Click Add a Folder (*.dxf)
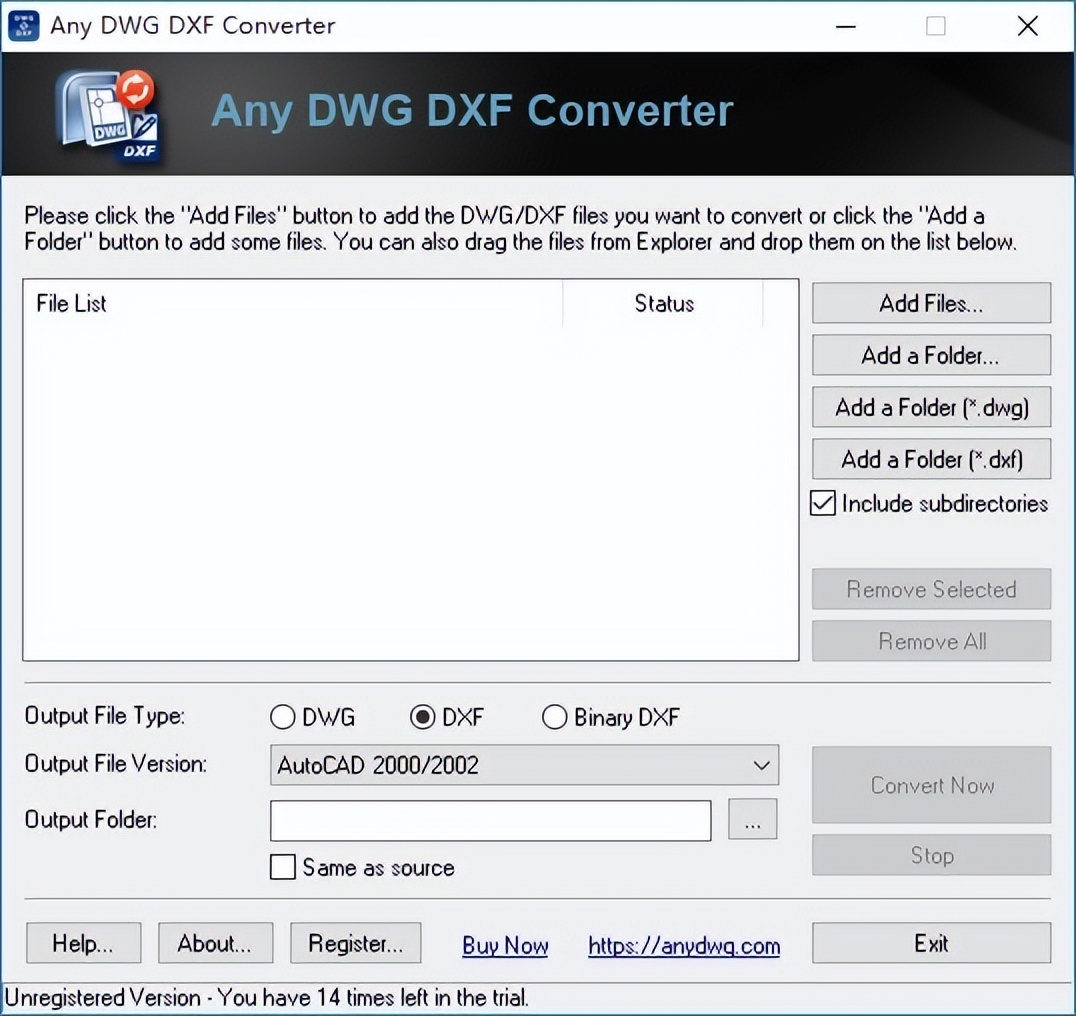 [x=930, y=459]
